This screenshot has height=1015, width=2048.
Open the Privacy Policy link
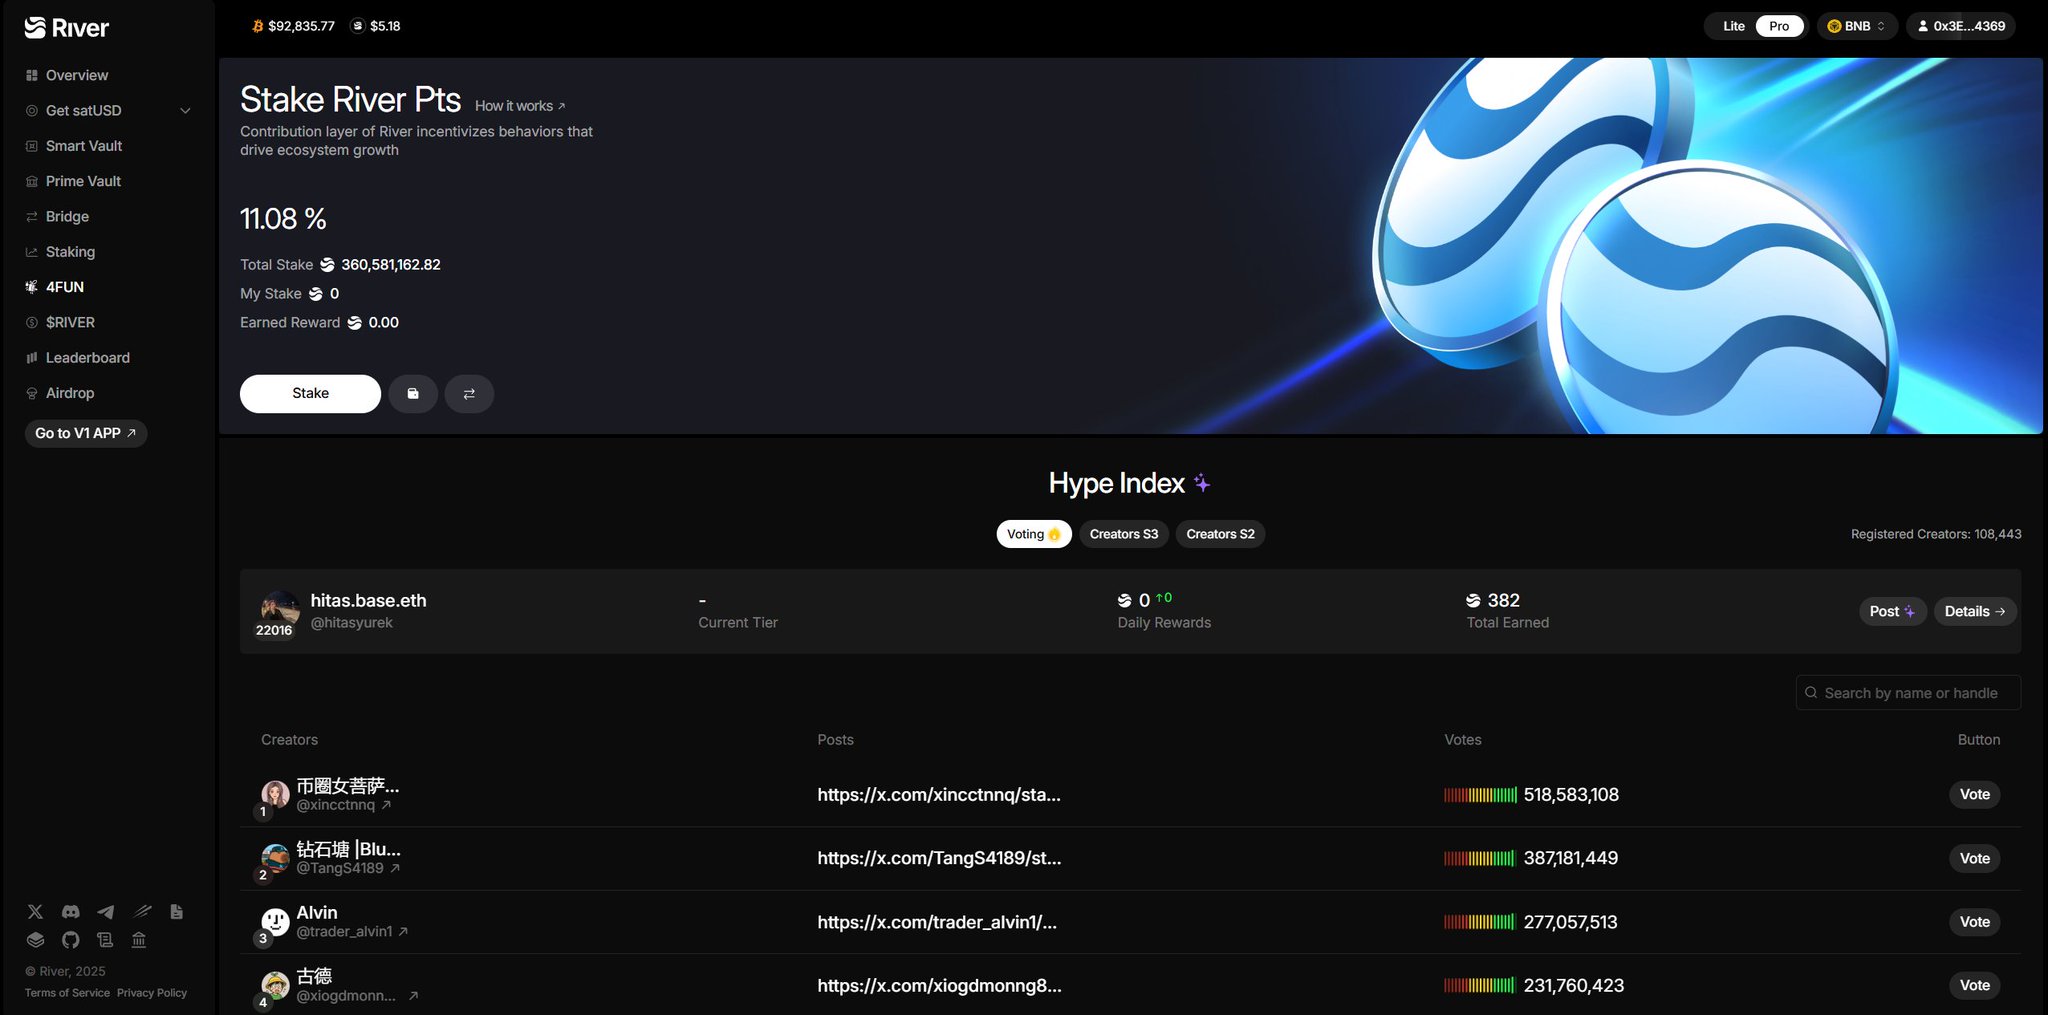152,993
